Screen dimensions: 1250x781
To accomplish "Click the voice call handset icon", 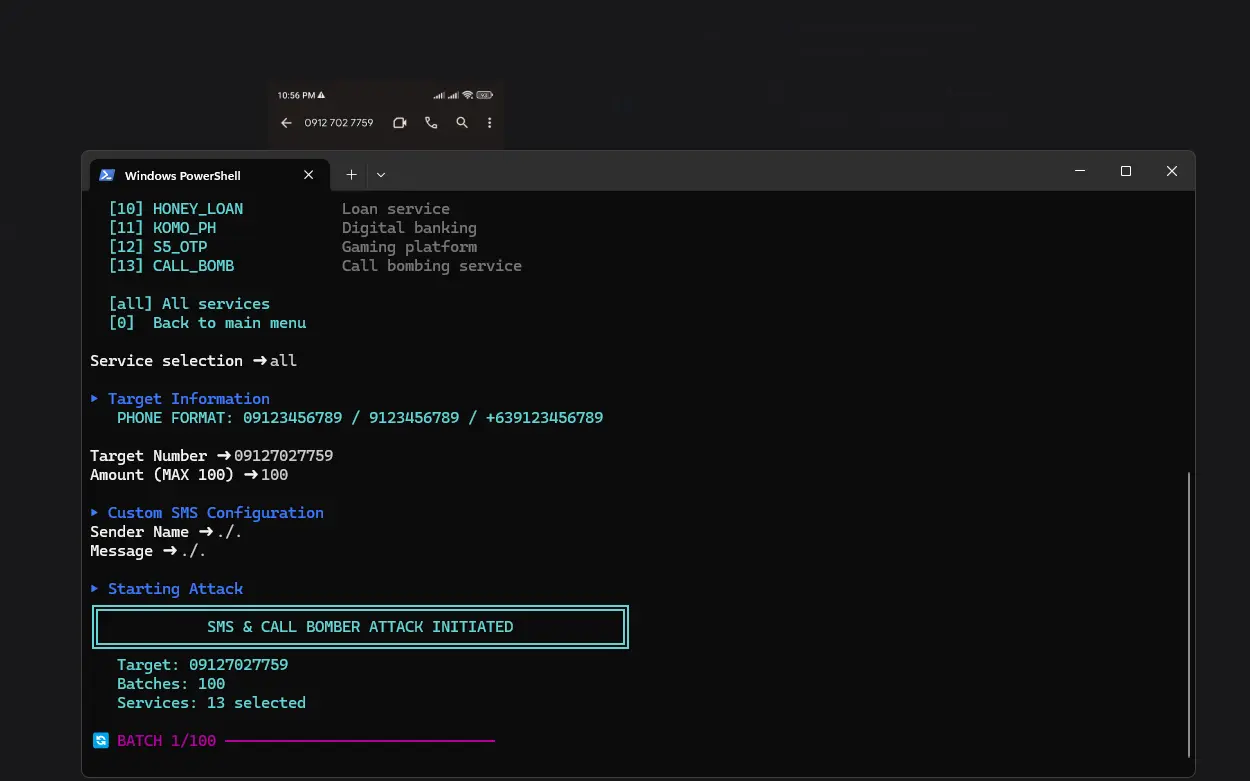I will 431,123.
